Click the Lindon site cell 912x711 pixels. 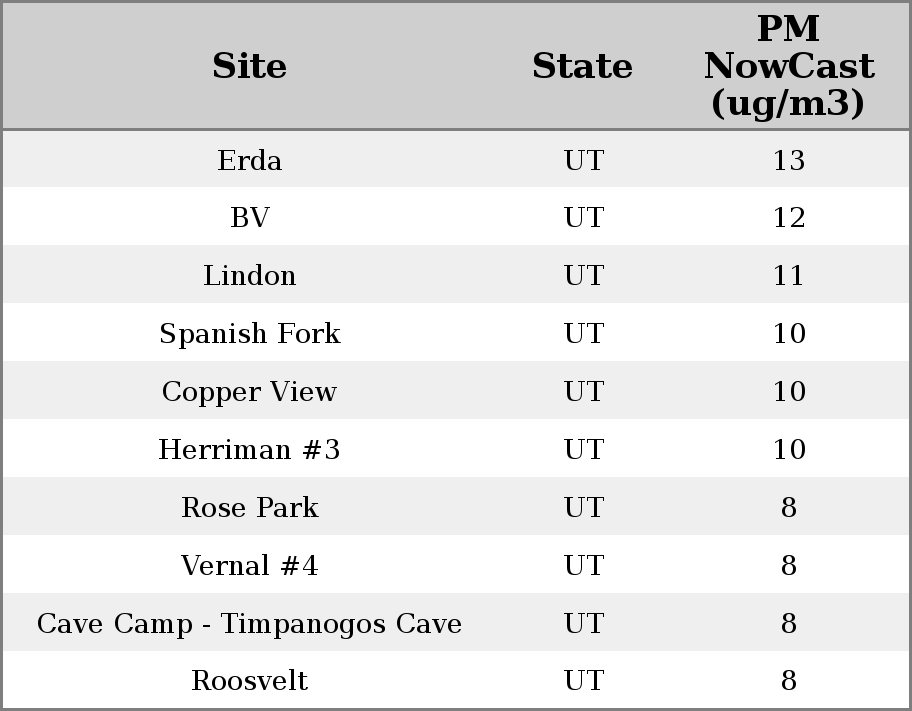249,276
